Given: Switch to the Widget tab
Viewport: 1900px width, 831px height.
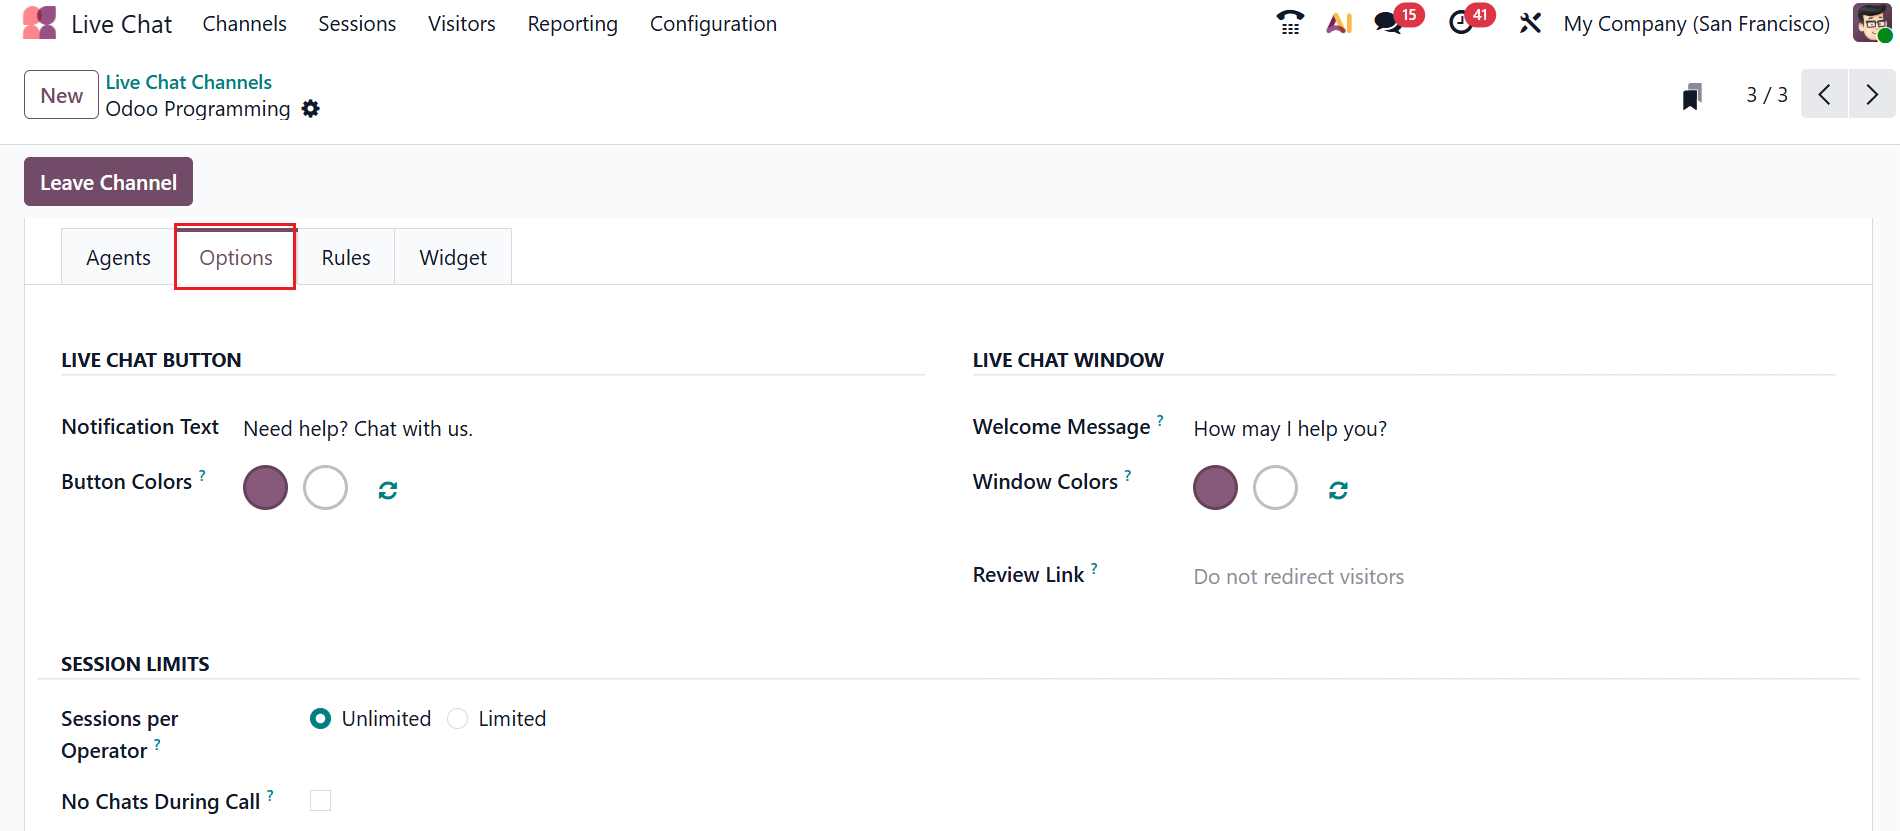Looking at the screenshot, I should [x=453, y=258].
